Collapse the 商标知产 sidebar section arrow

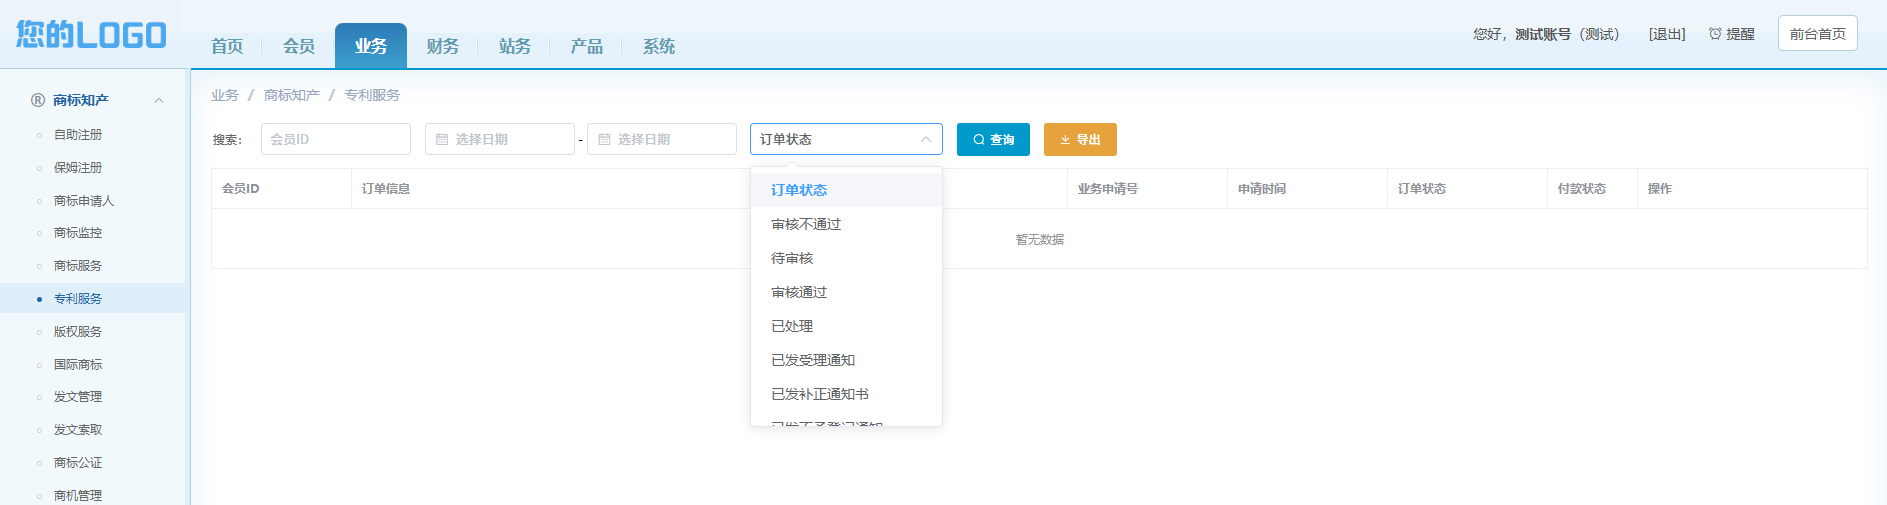pyautogui.click(x=158, y=100)
